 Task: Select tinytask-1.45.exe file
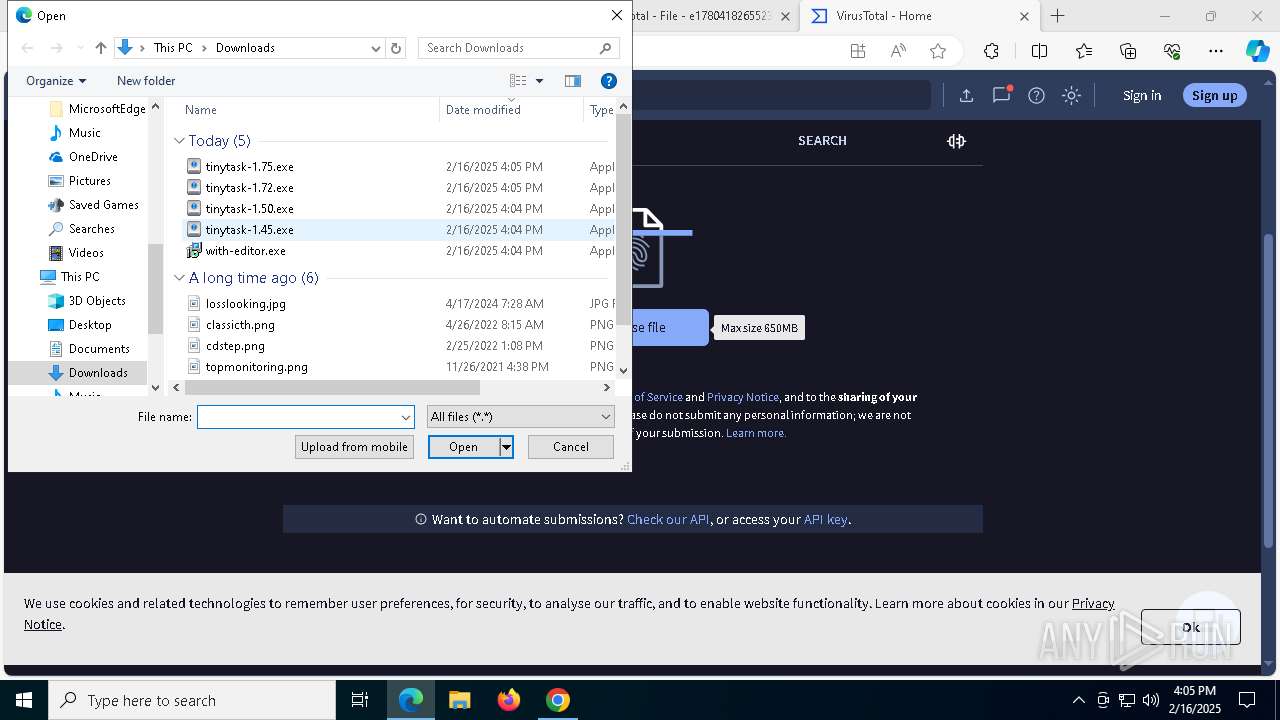249,230
